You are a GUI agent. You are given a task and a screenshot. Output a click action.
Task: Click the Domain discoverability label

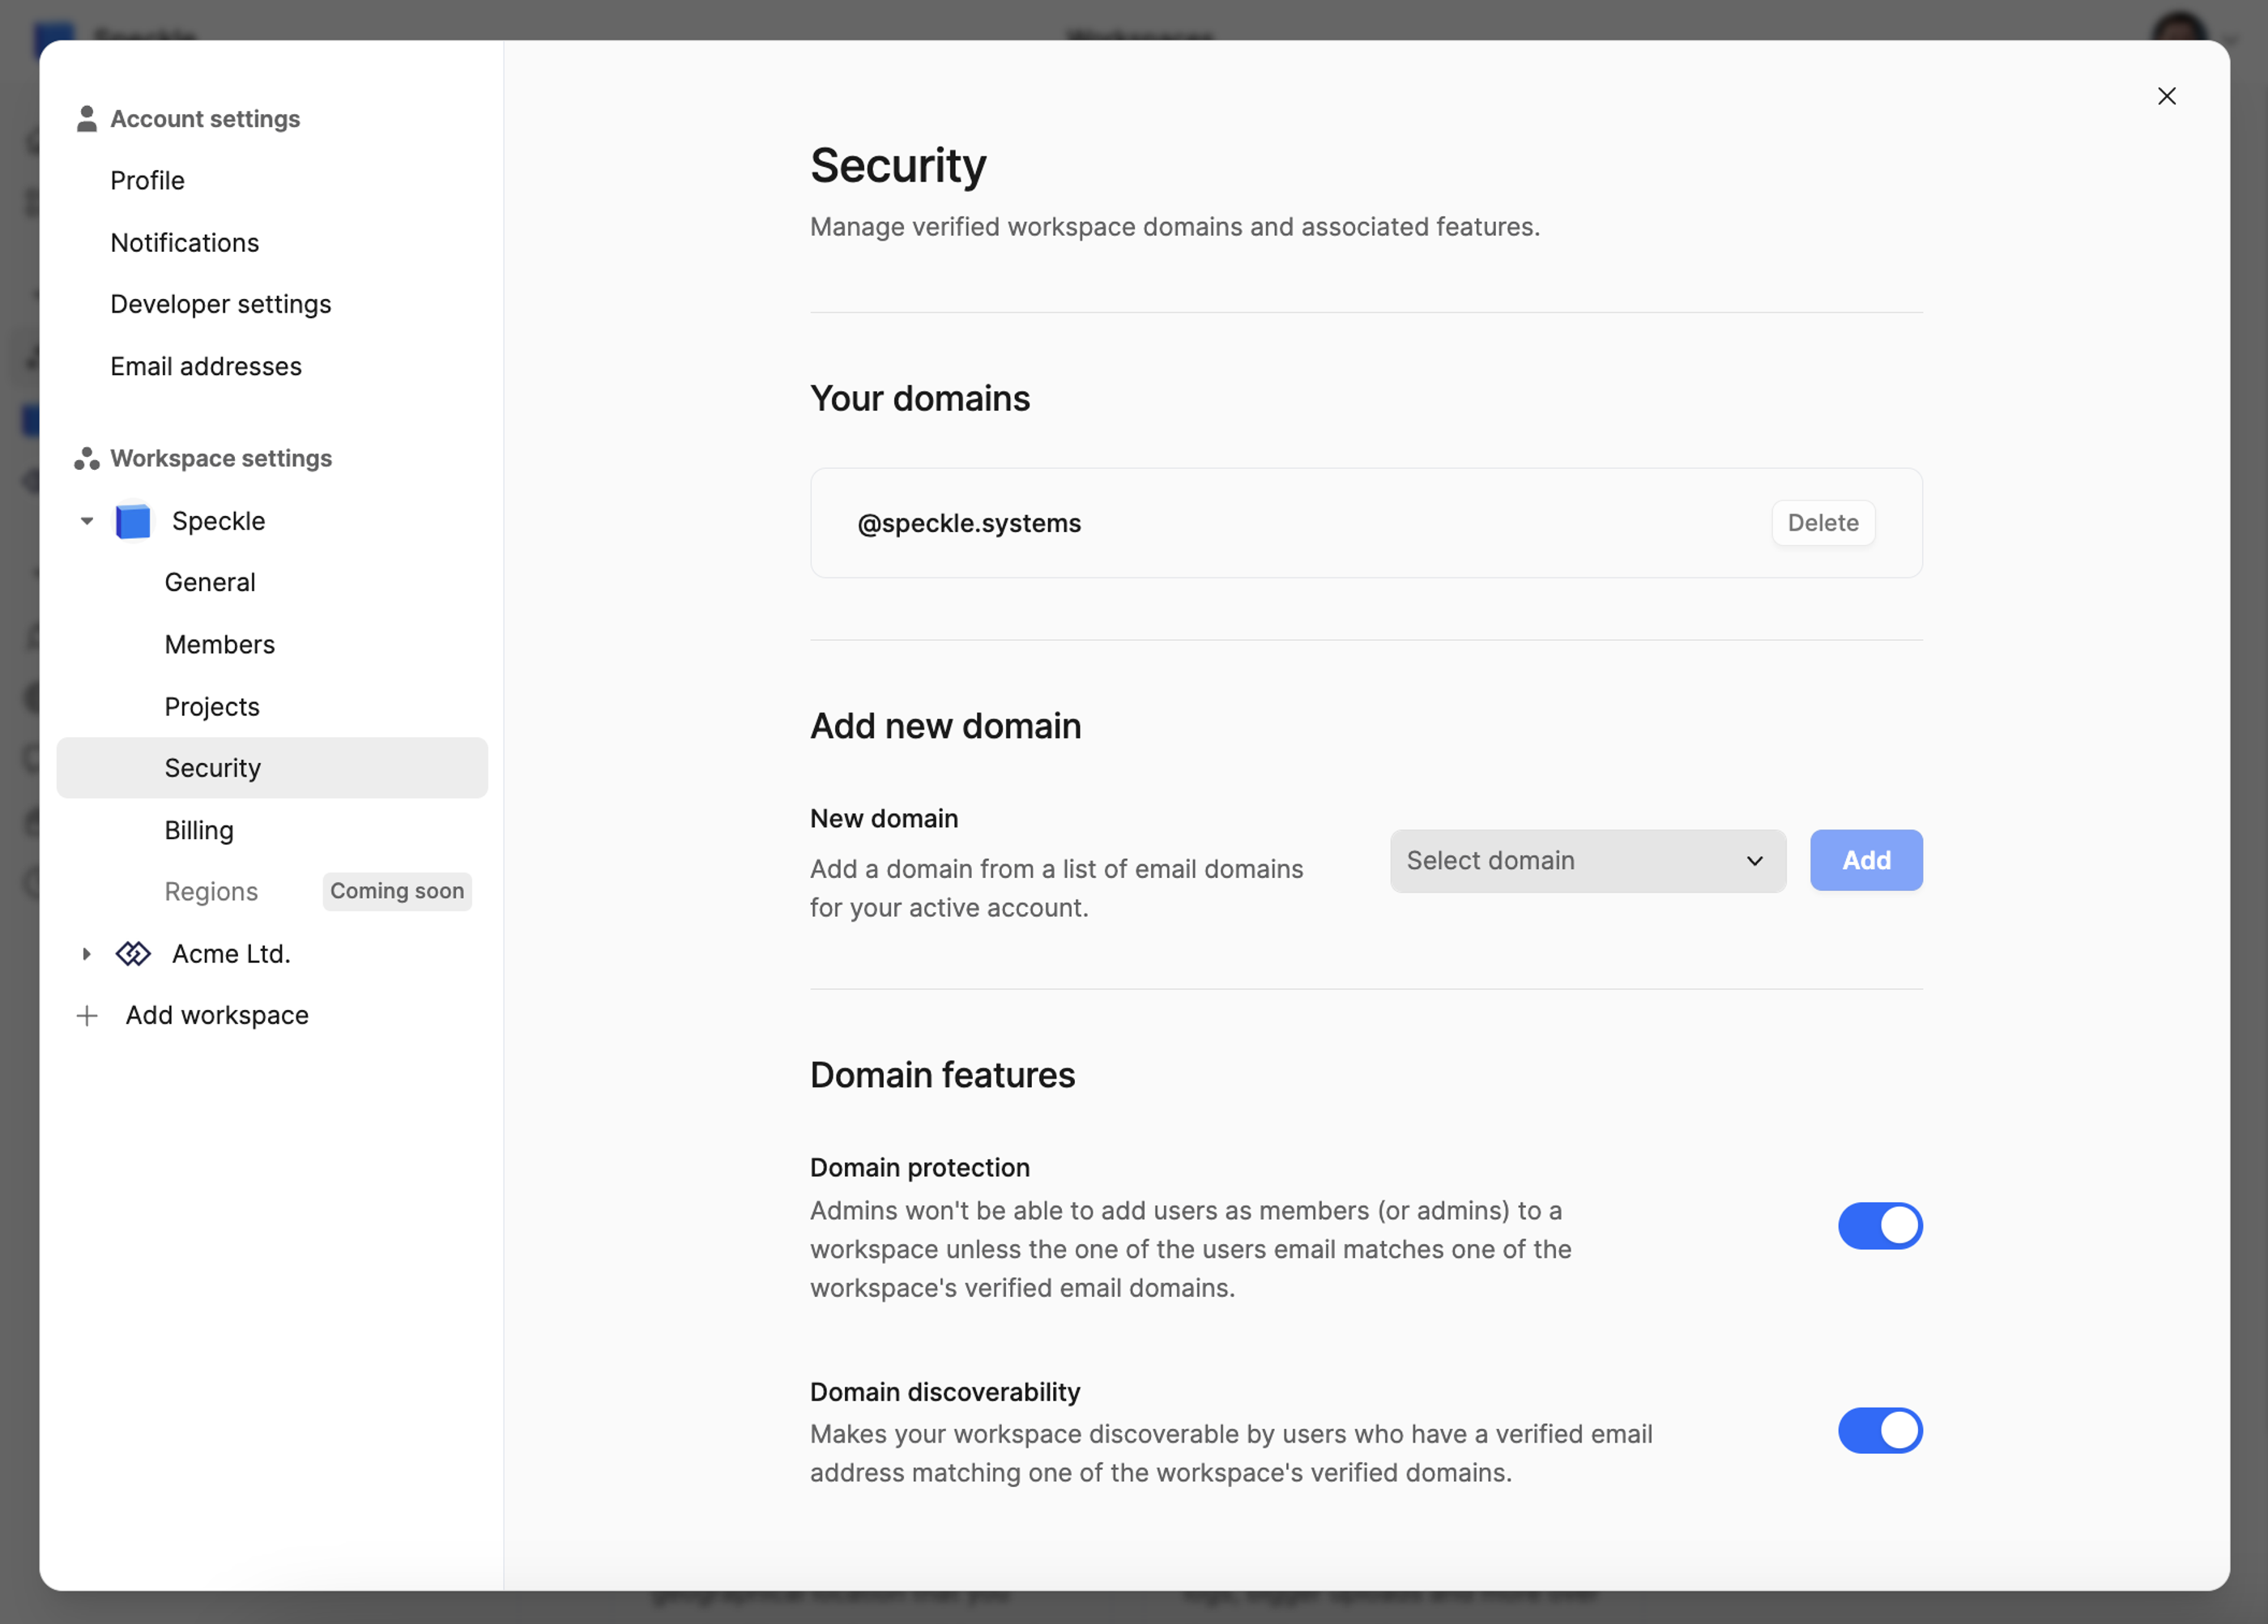[945, 1392]
